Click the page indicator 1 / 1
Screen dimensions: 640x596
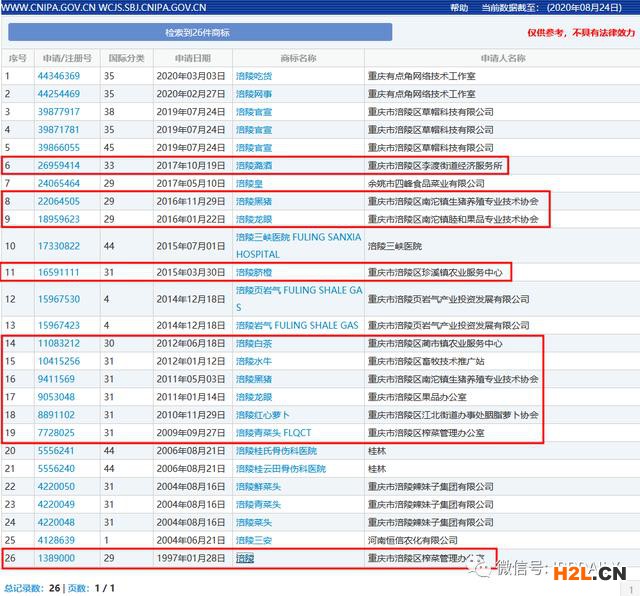(x=105, y=588)
